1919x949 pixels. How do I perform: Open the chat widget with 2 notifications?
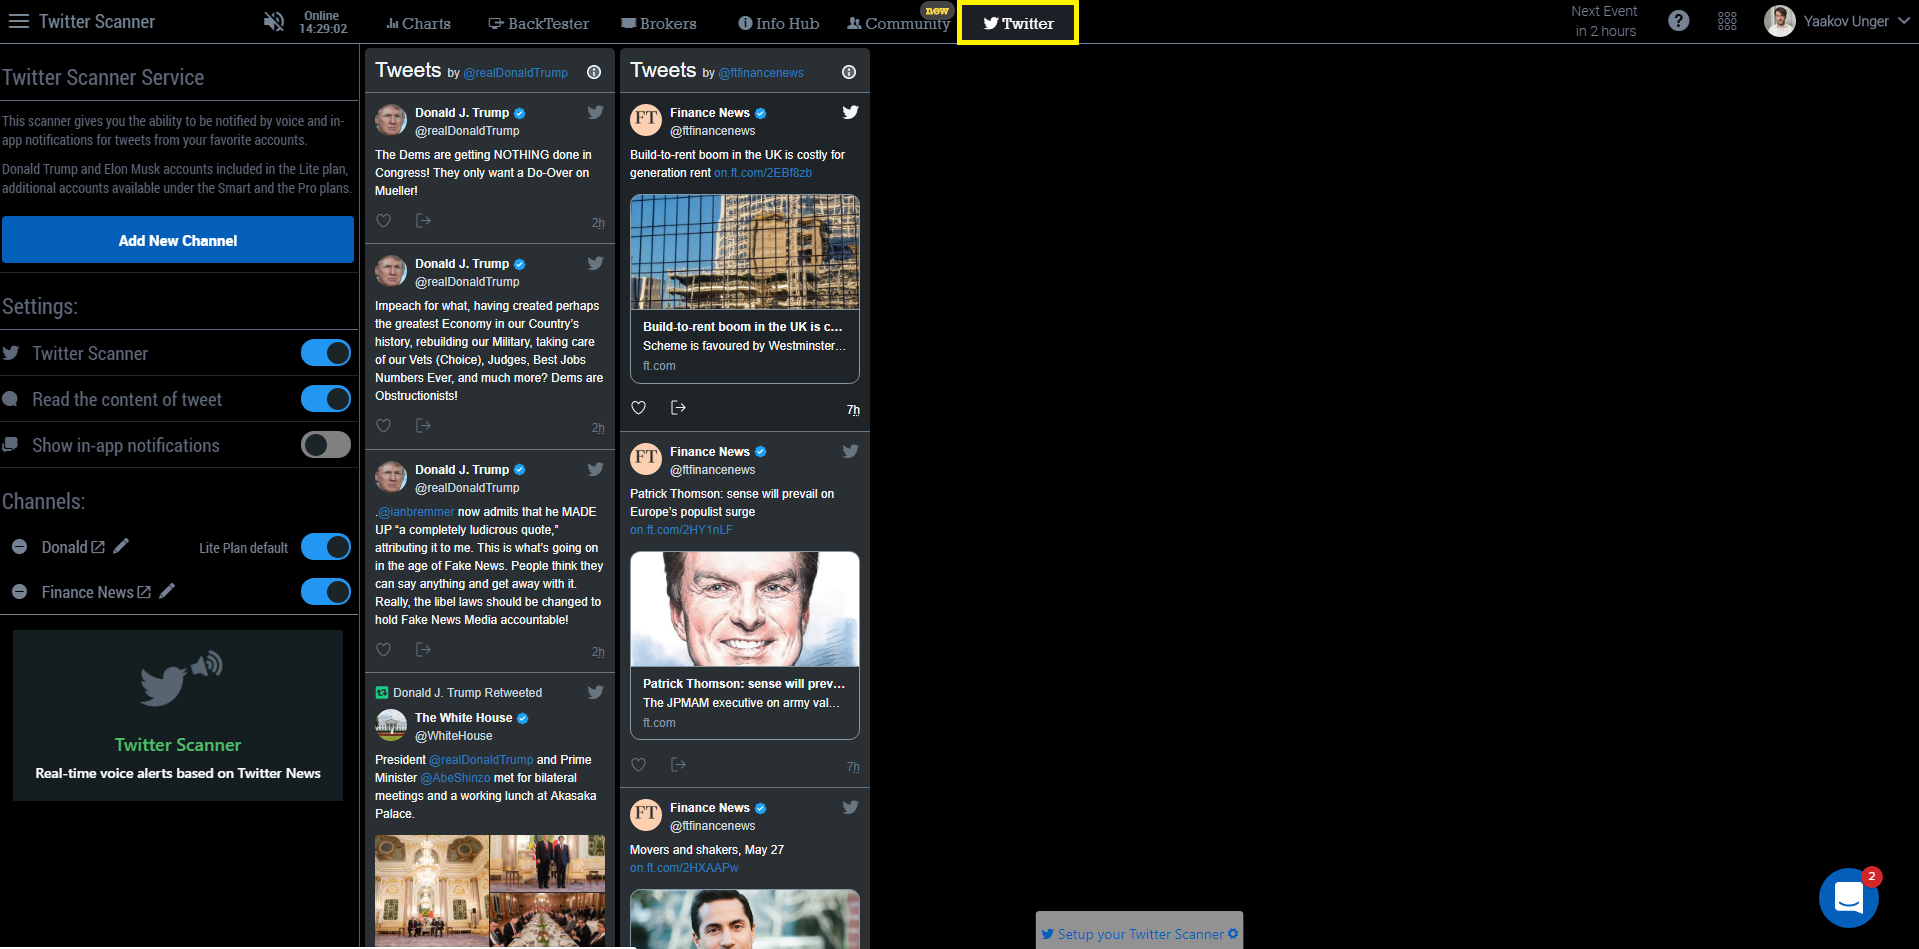pyautogui.click(x=1849, y=898)
